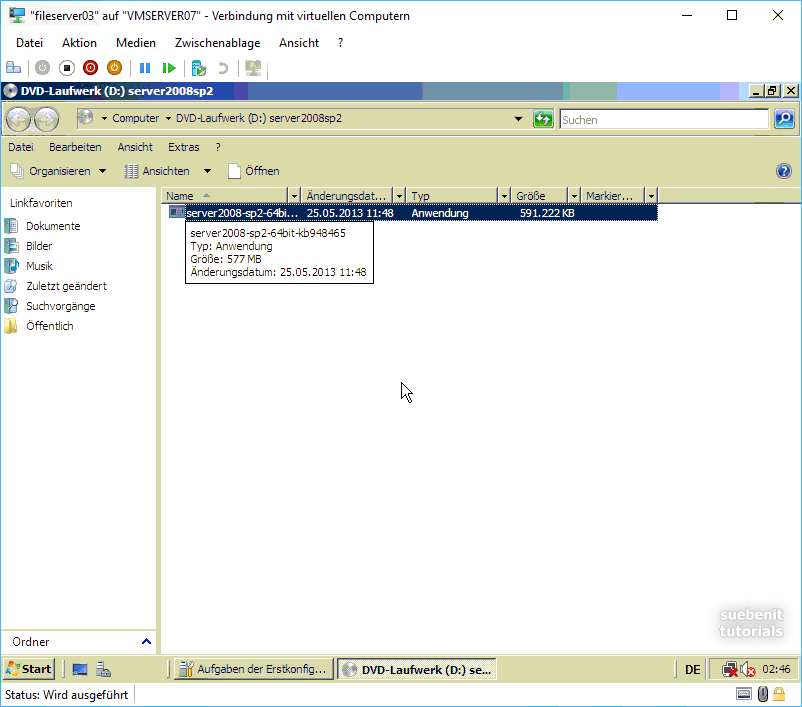
Task: Sort by the Name column header
Action: 225,196
